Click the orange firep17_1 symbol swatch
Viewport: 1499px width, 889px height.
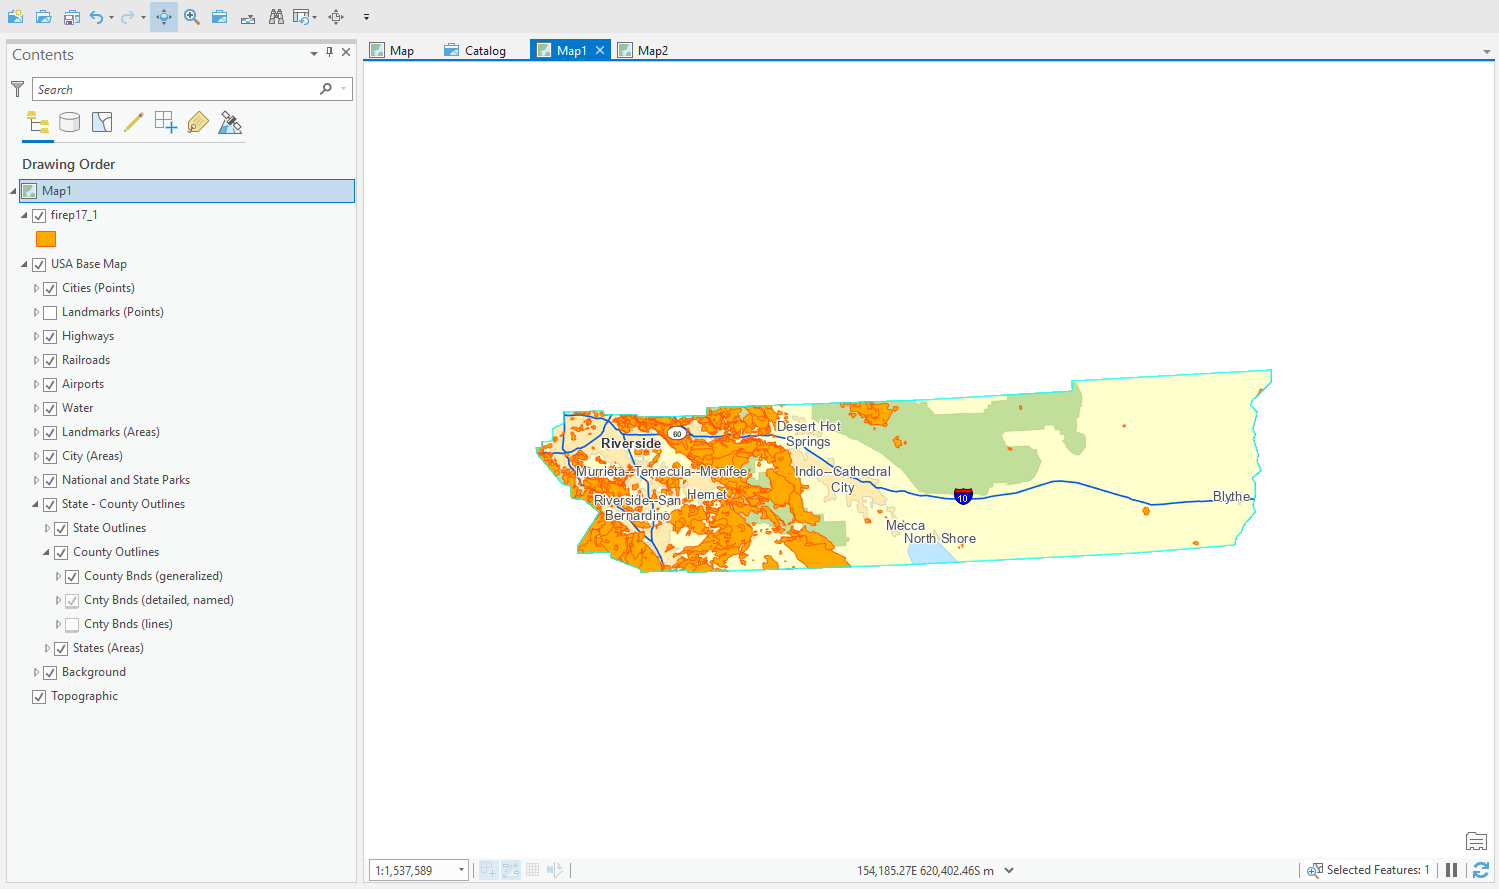click(46, 239)
